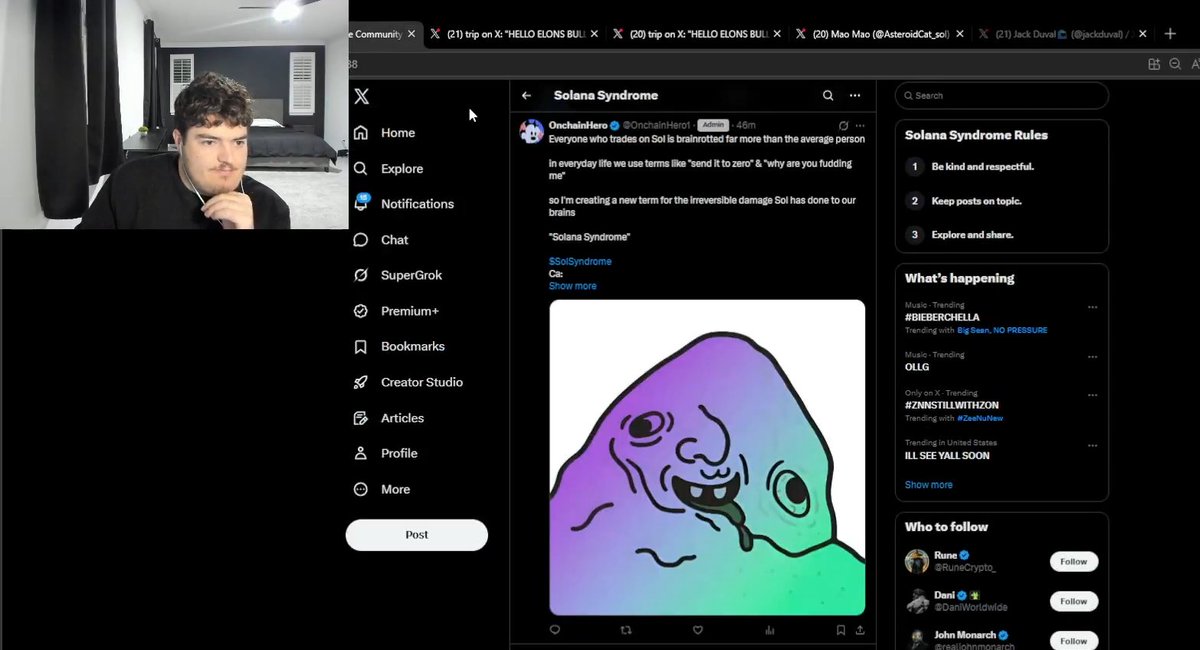Screen dimensions: 1200x650
Task: Close the Community tab
Action: [x=412, y=33]
